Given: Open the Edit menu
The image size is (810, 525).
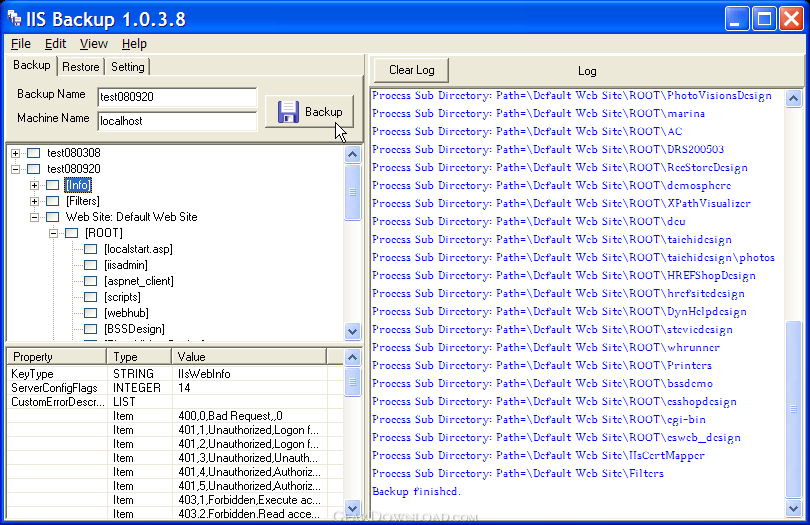Looking at the screenshot, I should click(x=55, y=44).
